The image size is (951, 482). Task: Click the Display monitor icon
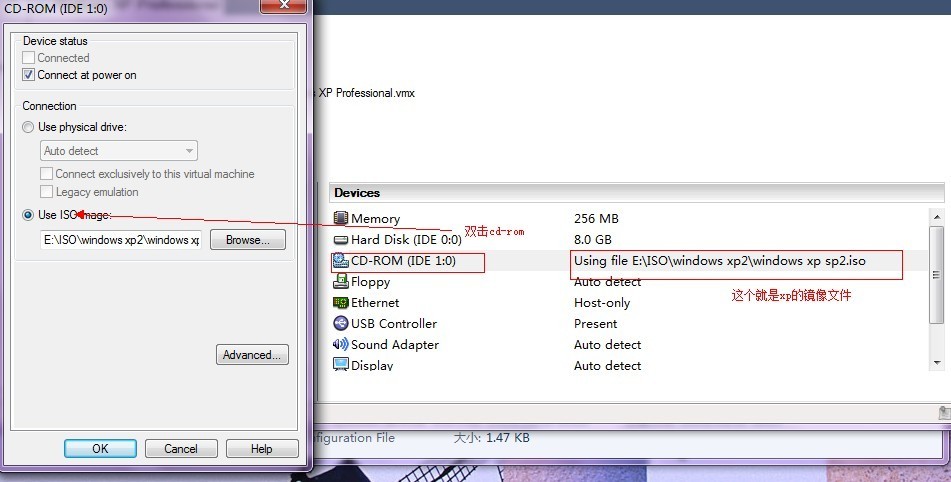pos(340,364)
